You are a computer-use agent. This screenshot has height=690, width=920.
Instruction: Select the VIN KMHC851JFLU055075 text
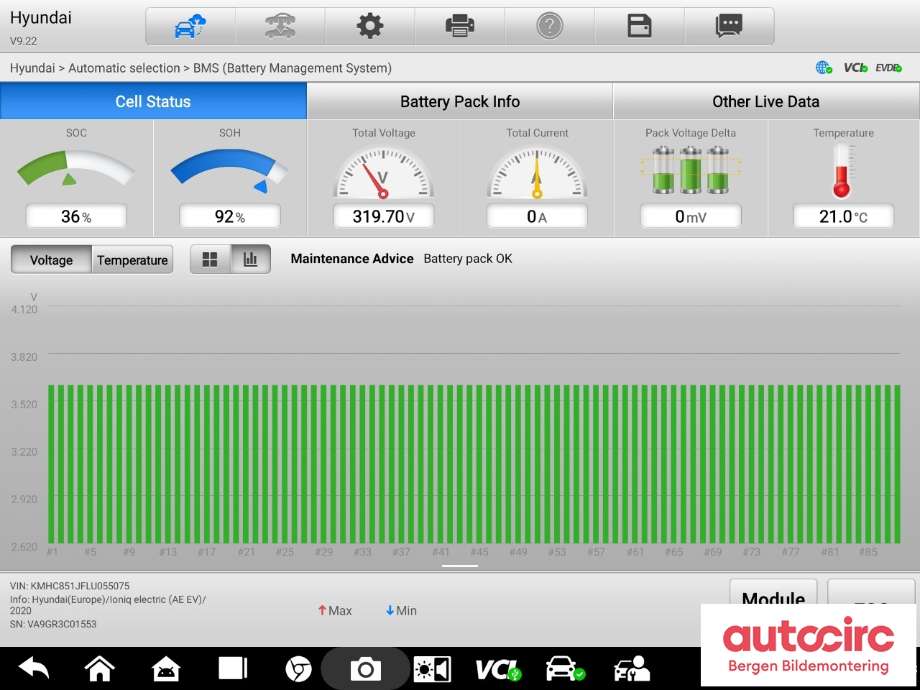click(70, 586)
